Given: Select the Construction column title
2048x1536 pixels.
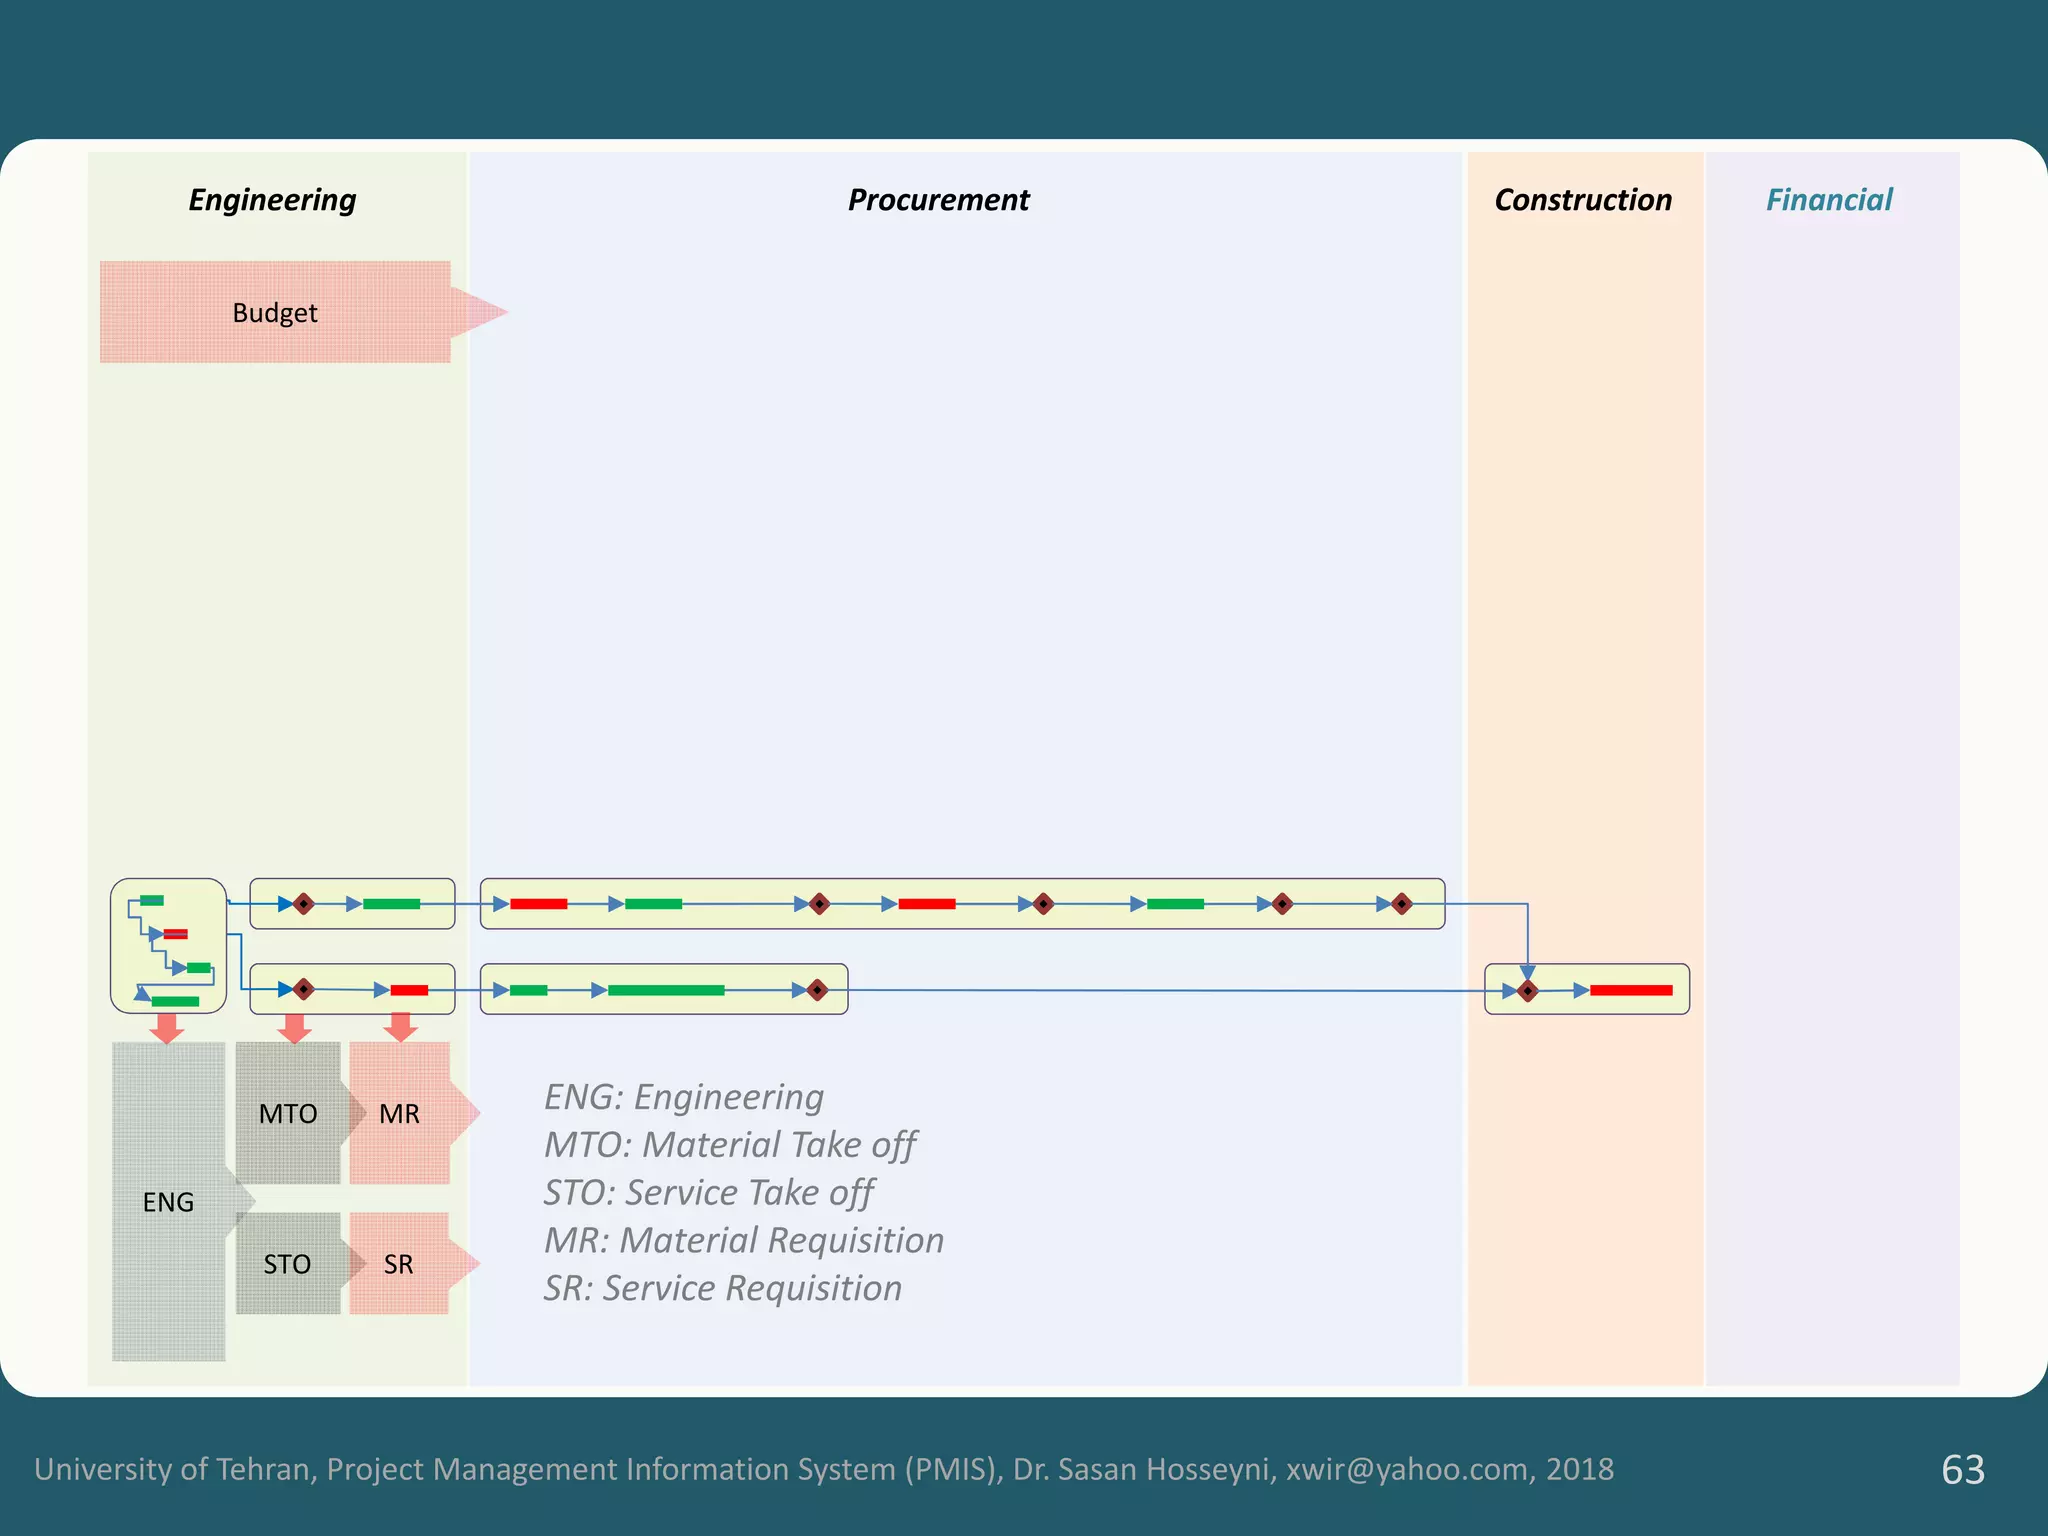Looking at the screenshot, I should 1583,200.
